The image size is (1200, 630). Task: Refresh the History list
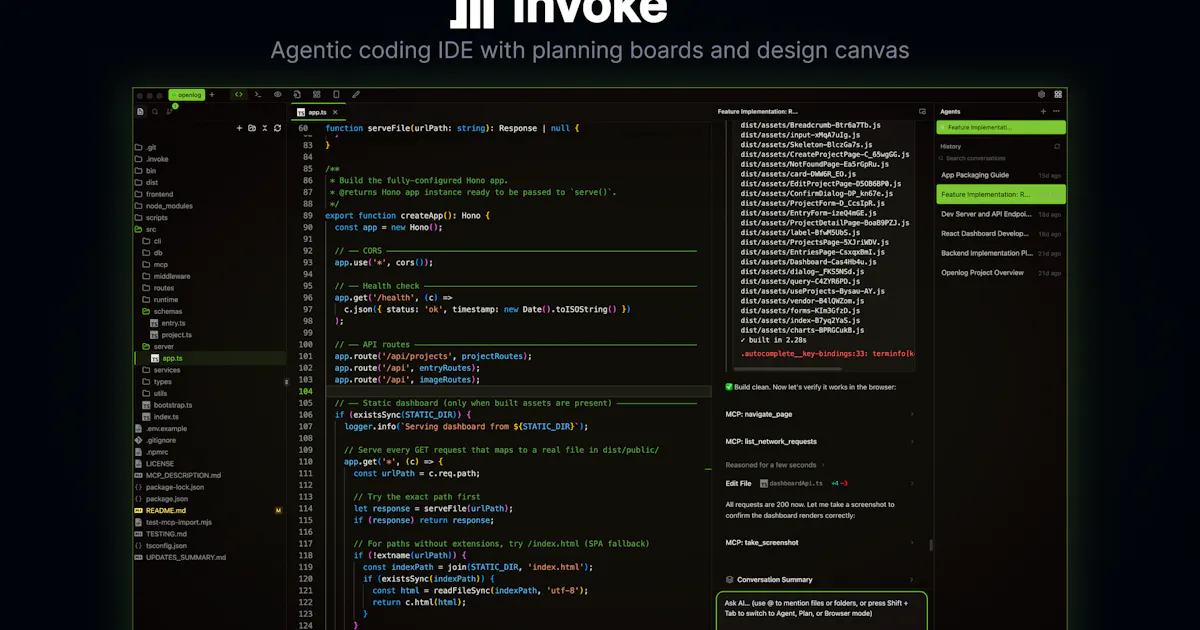pos(1057,146)
